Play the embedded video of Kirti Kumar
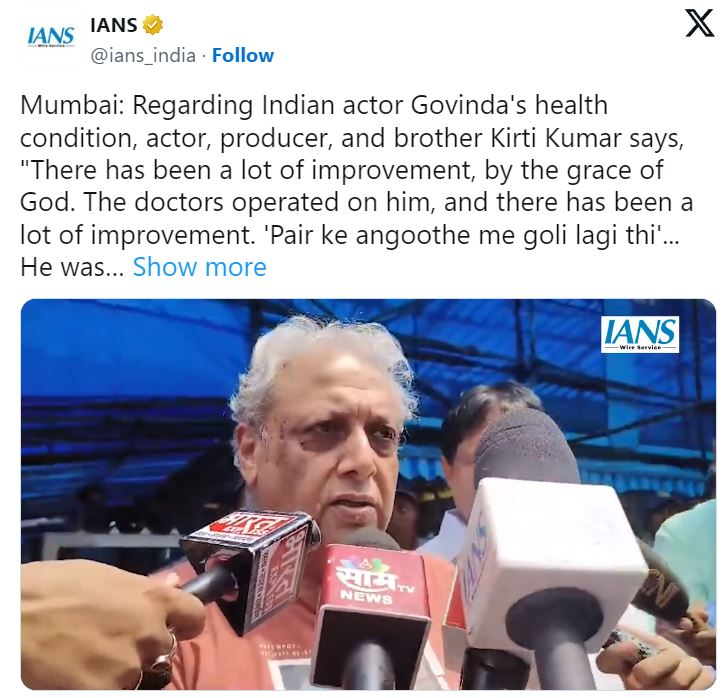This screenshot has width=724, height=698. [368, 494]
